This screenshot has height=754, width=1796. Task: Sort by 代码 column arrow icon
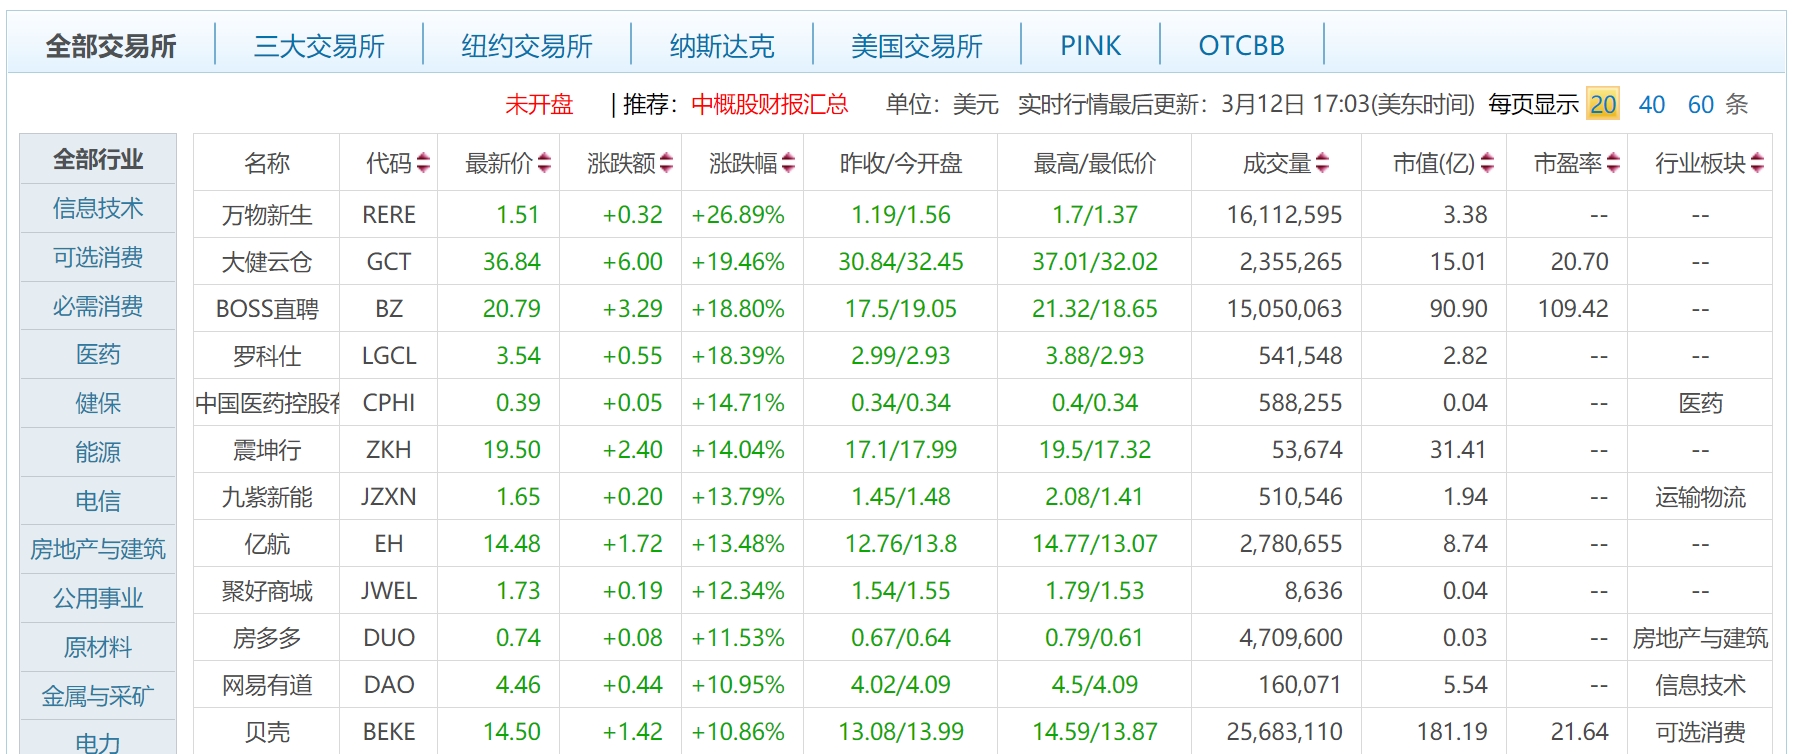point(424,163)
